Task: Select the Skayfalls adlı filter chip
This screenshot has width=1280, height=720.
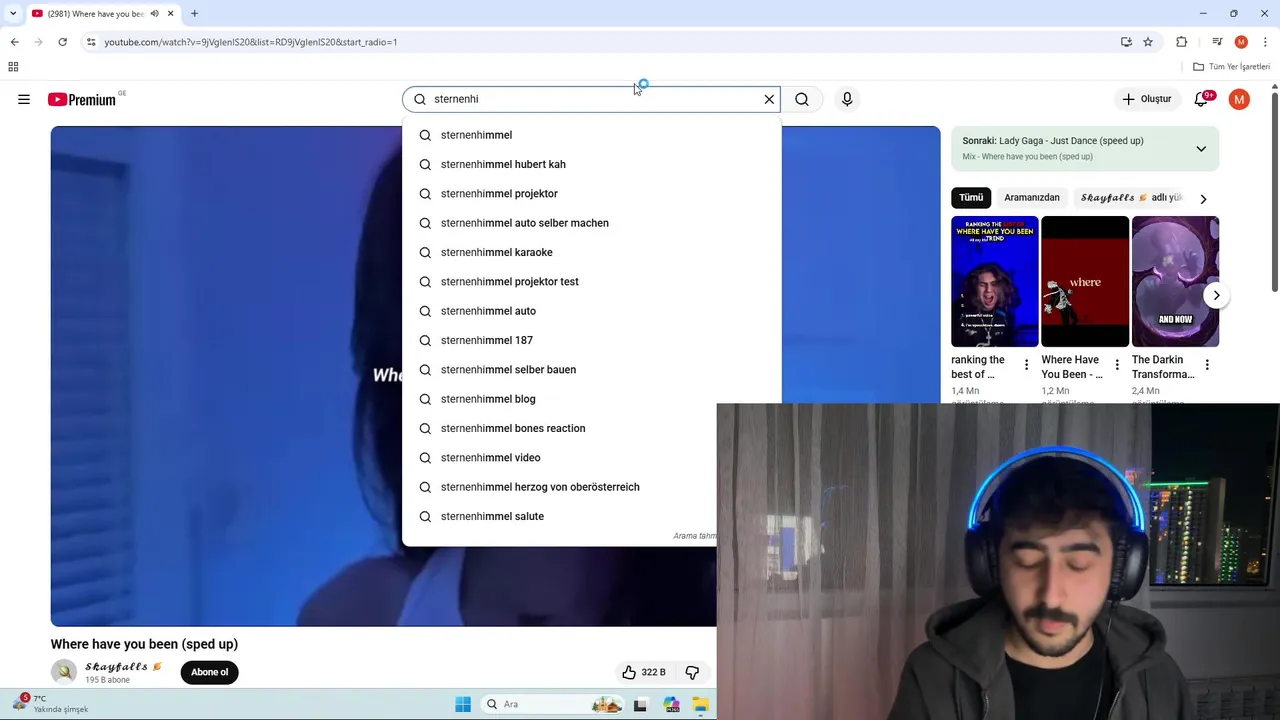Action: pos(1131,198)
